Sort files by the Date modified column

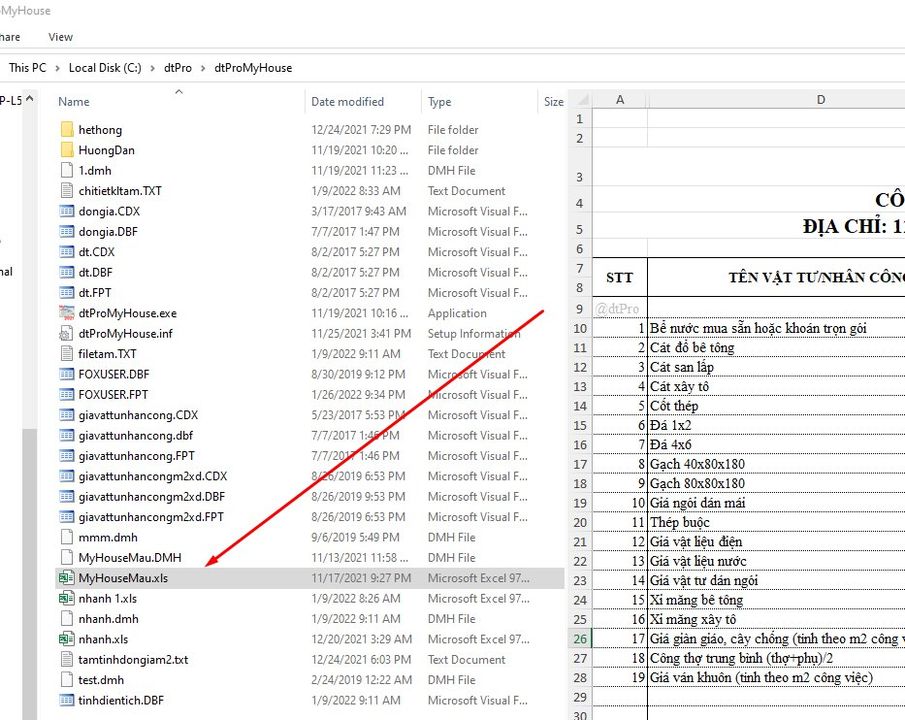[347, 102]
